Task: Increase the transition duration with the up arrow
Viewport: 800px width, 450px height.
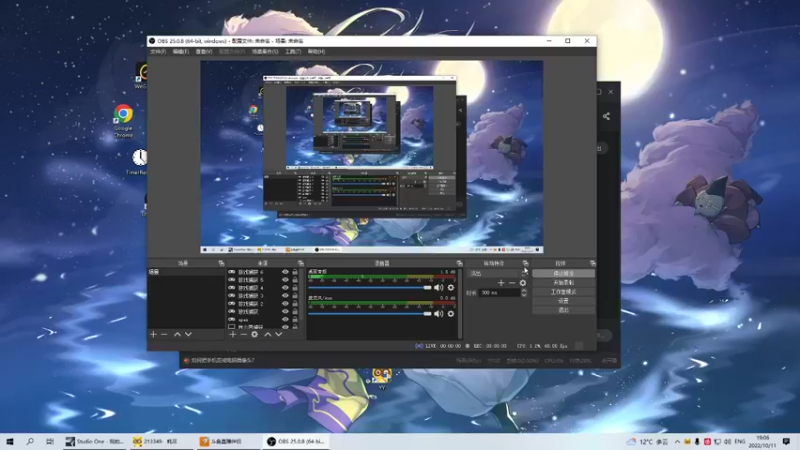Action: [524, 290]
